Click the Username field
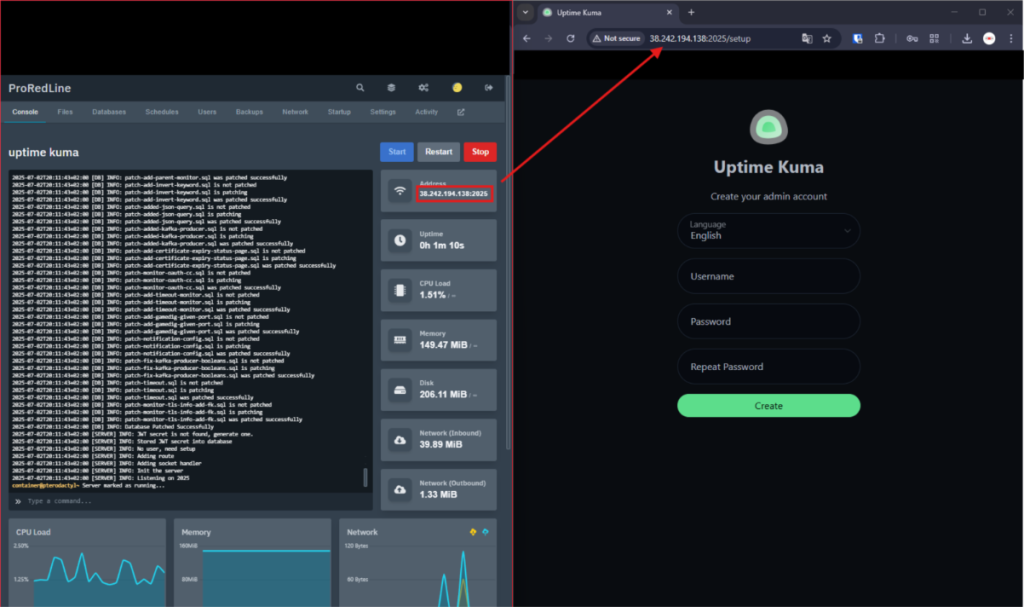The height and width of the screenshot is (607, 1024). tap(769, 276)
